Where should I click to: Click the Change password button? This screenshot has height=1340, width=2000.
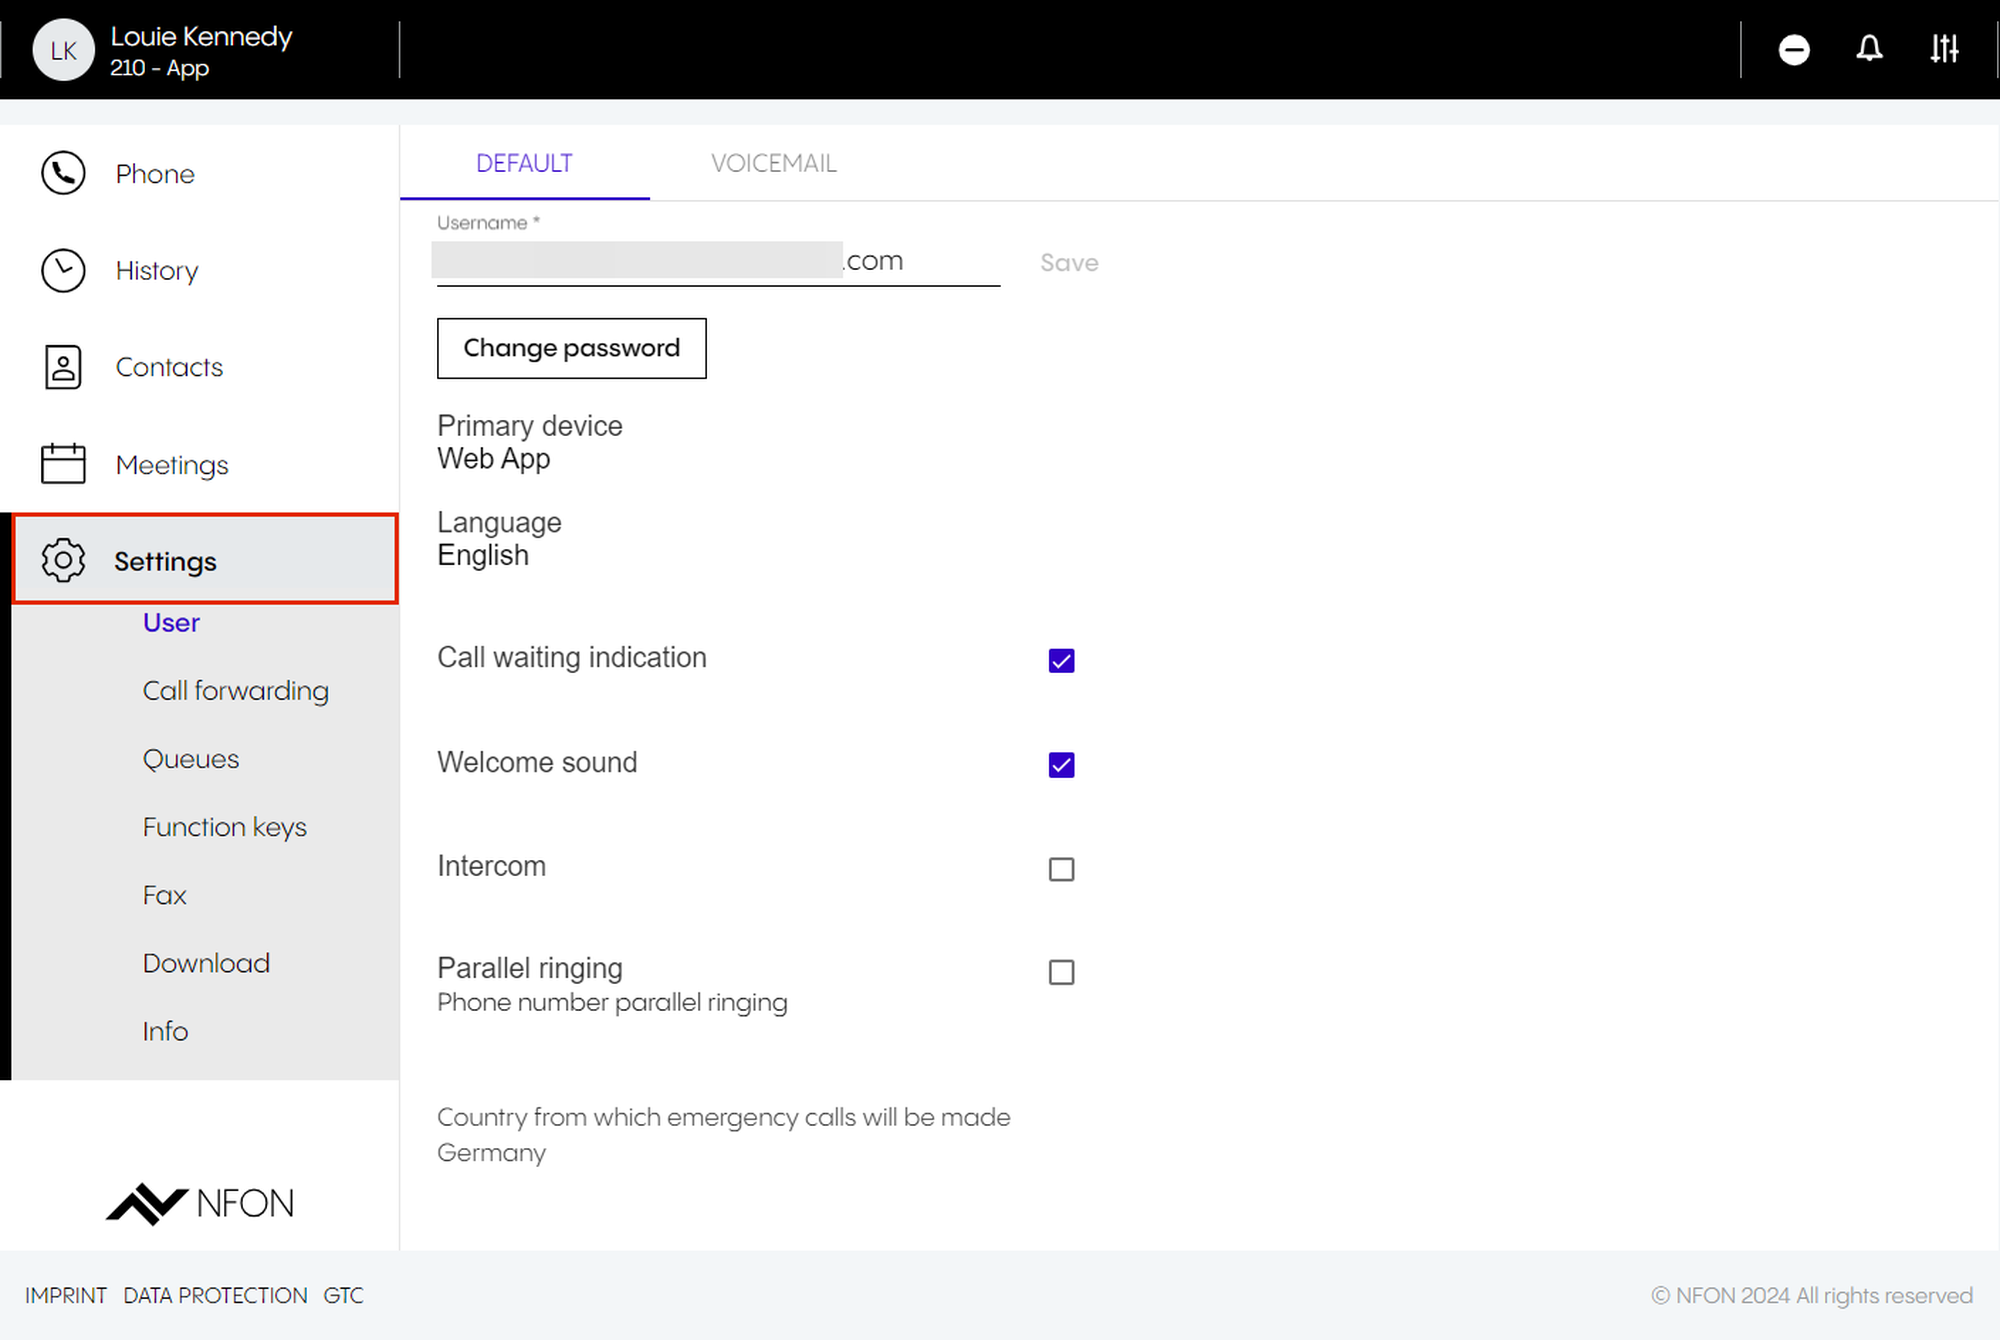click(571, 348)
